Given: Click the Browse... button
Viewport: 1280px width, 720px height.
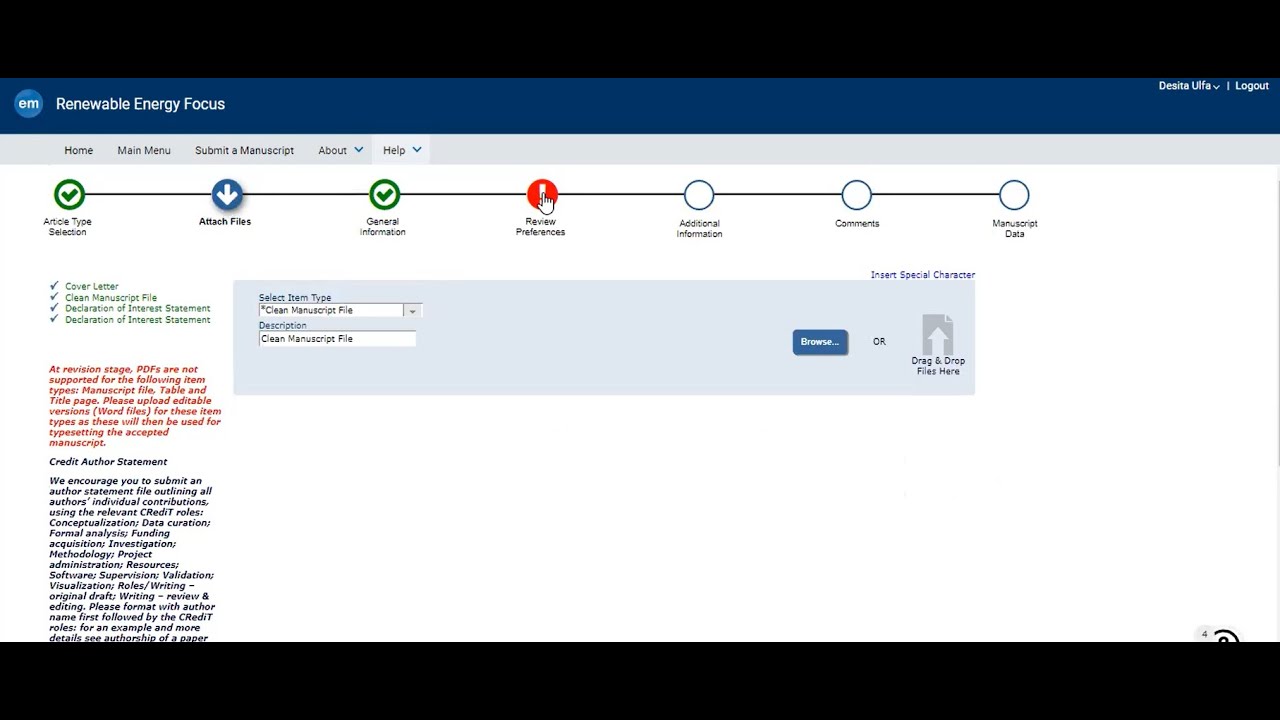Looking at the screenshot, I should point(820,342).
